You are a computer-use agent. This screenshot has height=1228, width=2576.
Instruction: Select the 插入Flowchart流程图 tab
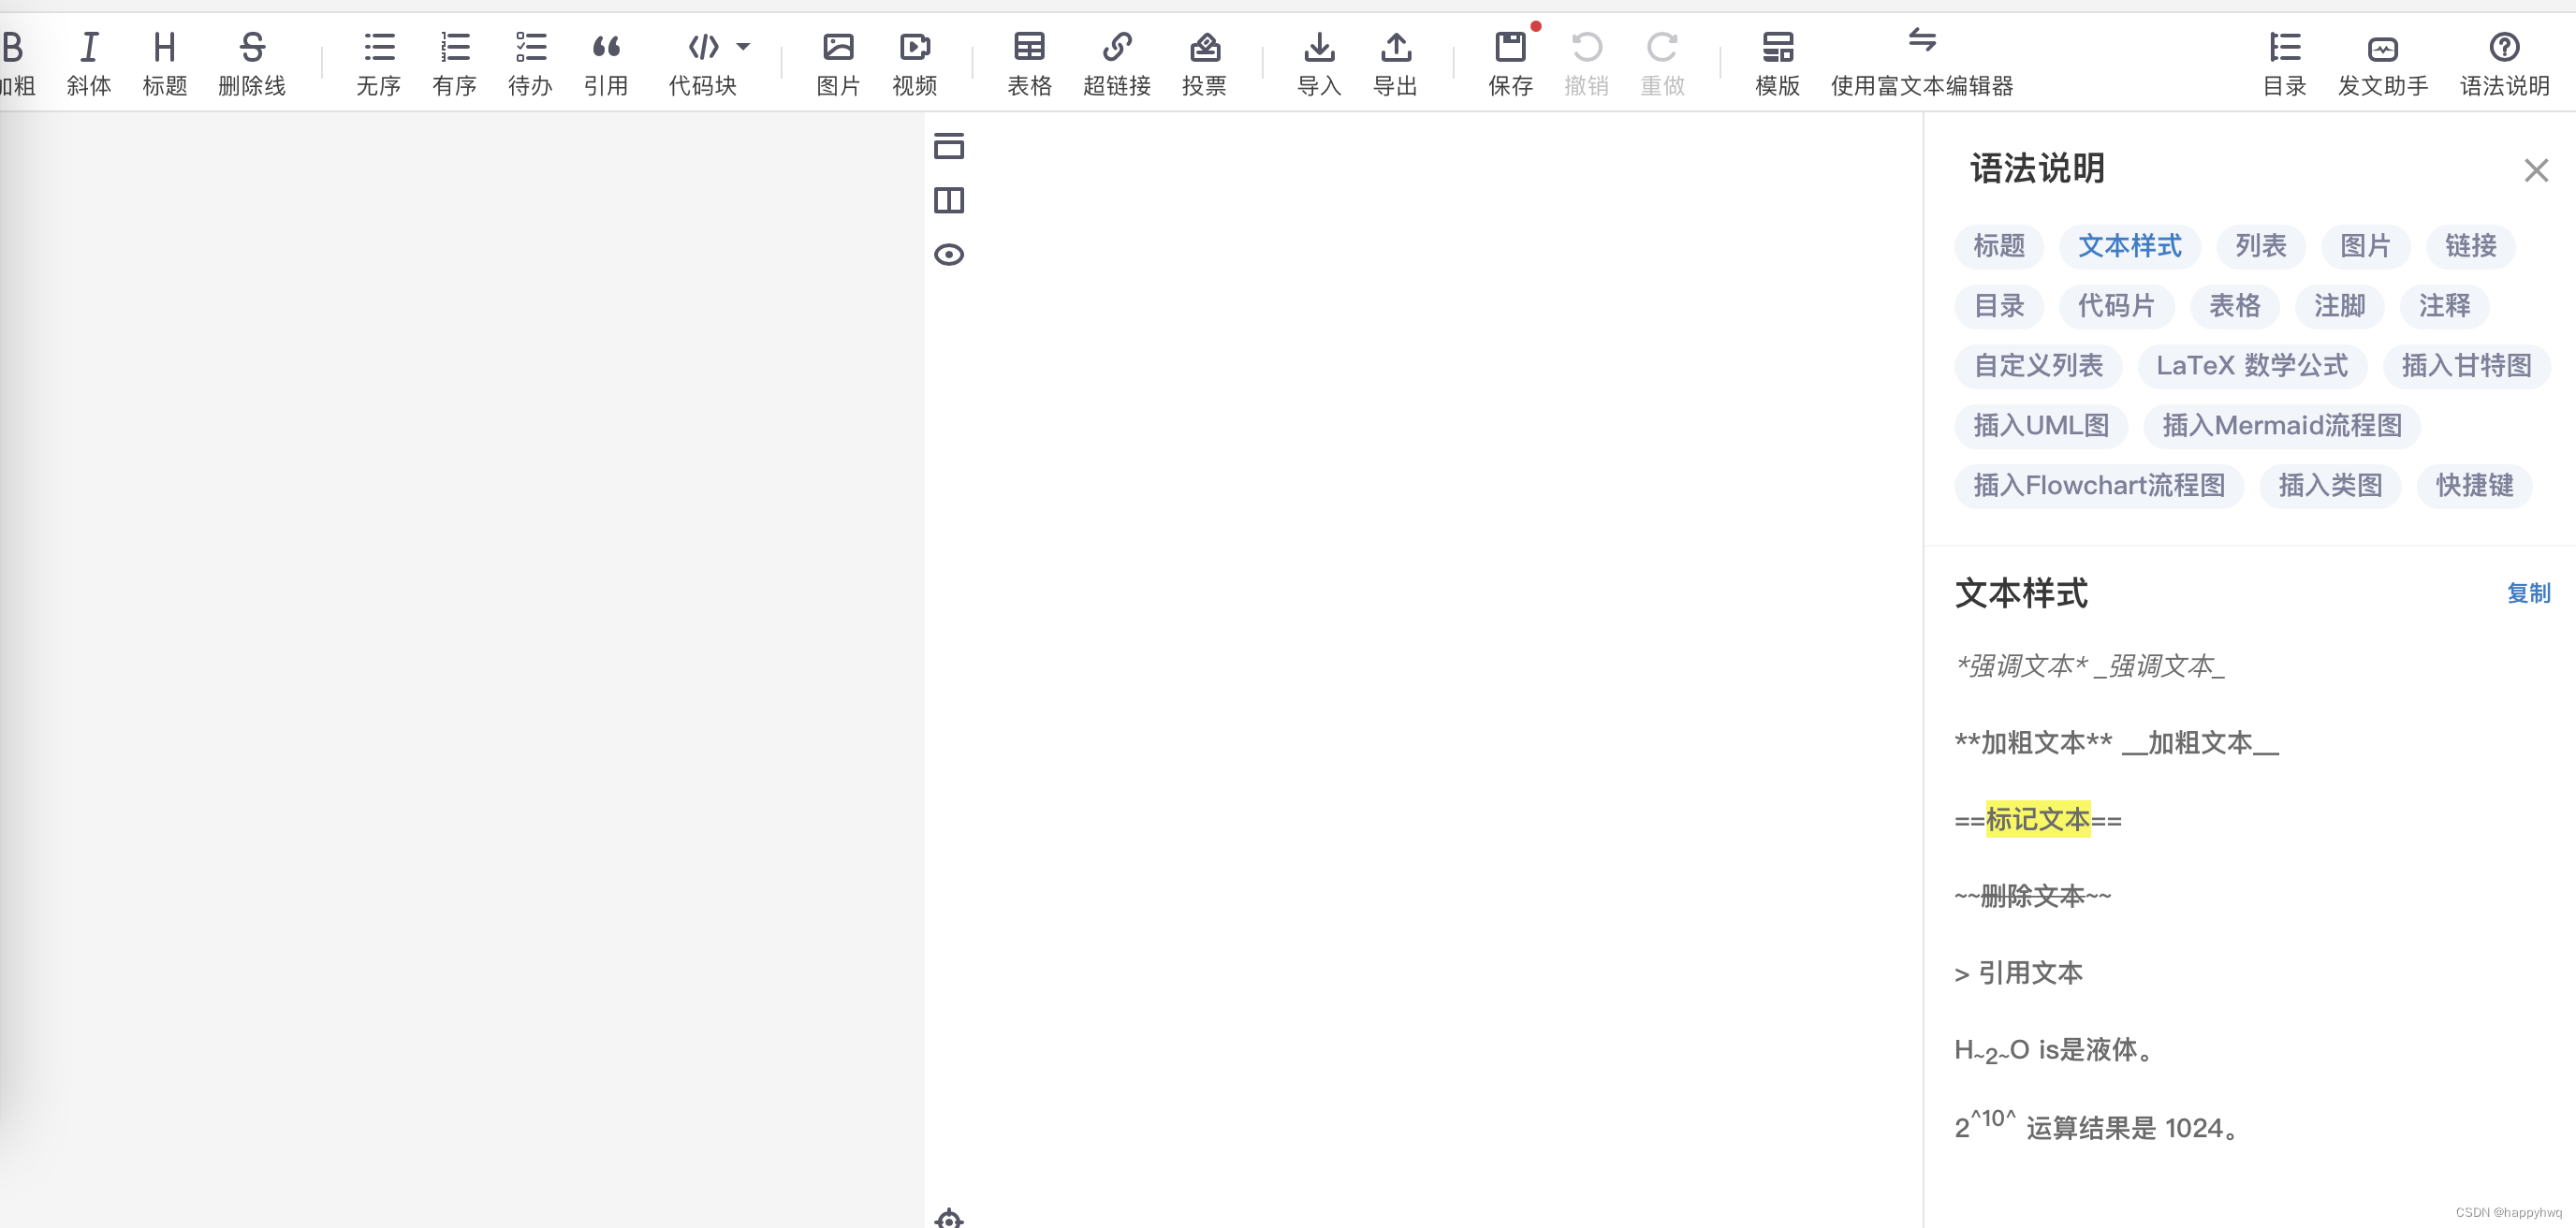click(2099, 486)
